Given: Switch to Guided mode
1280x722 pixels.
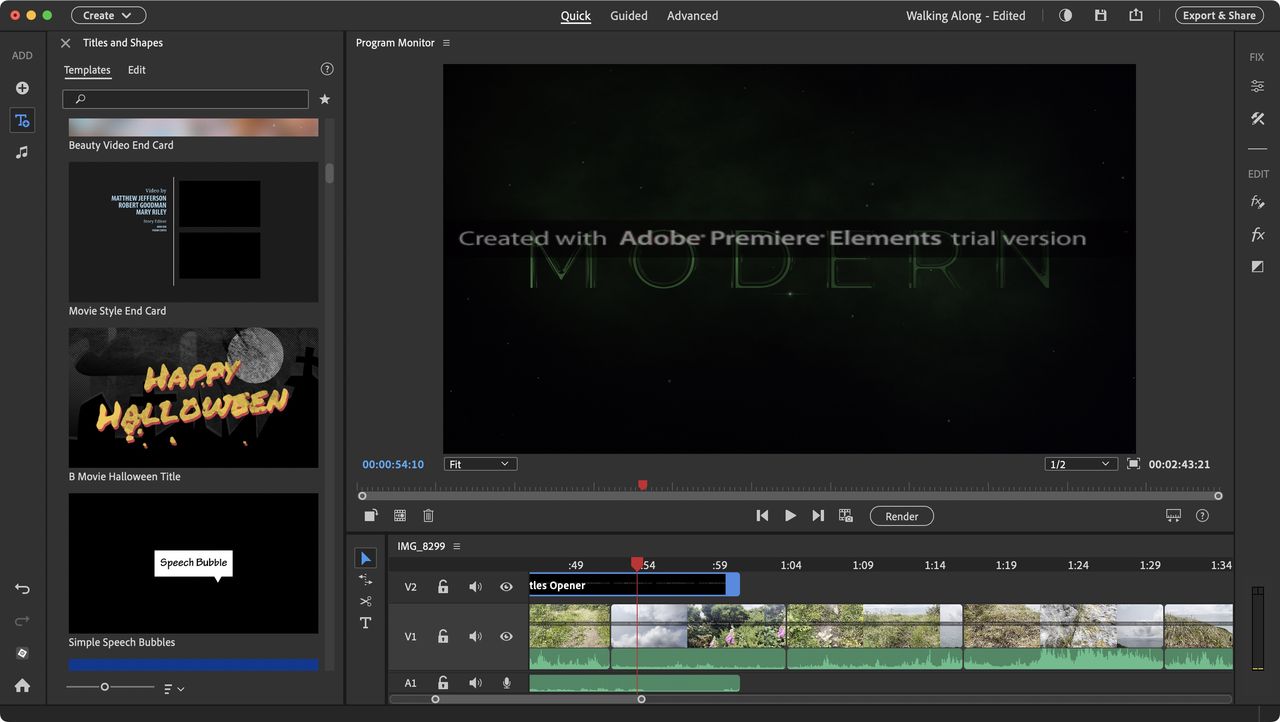Looking at the screenshot, I should (629, 16).
